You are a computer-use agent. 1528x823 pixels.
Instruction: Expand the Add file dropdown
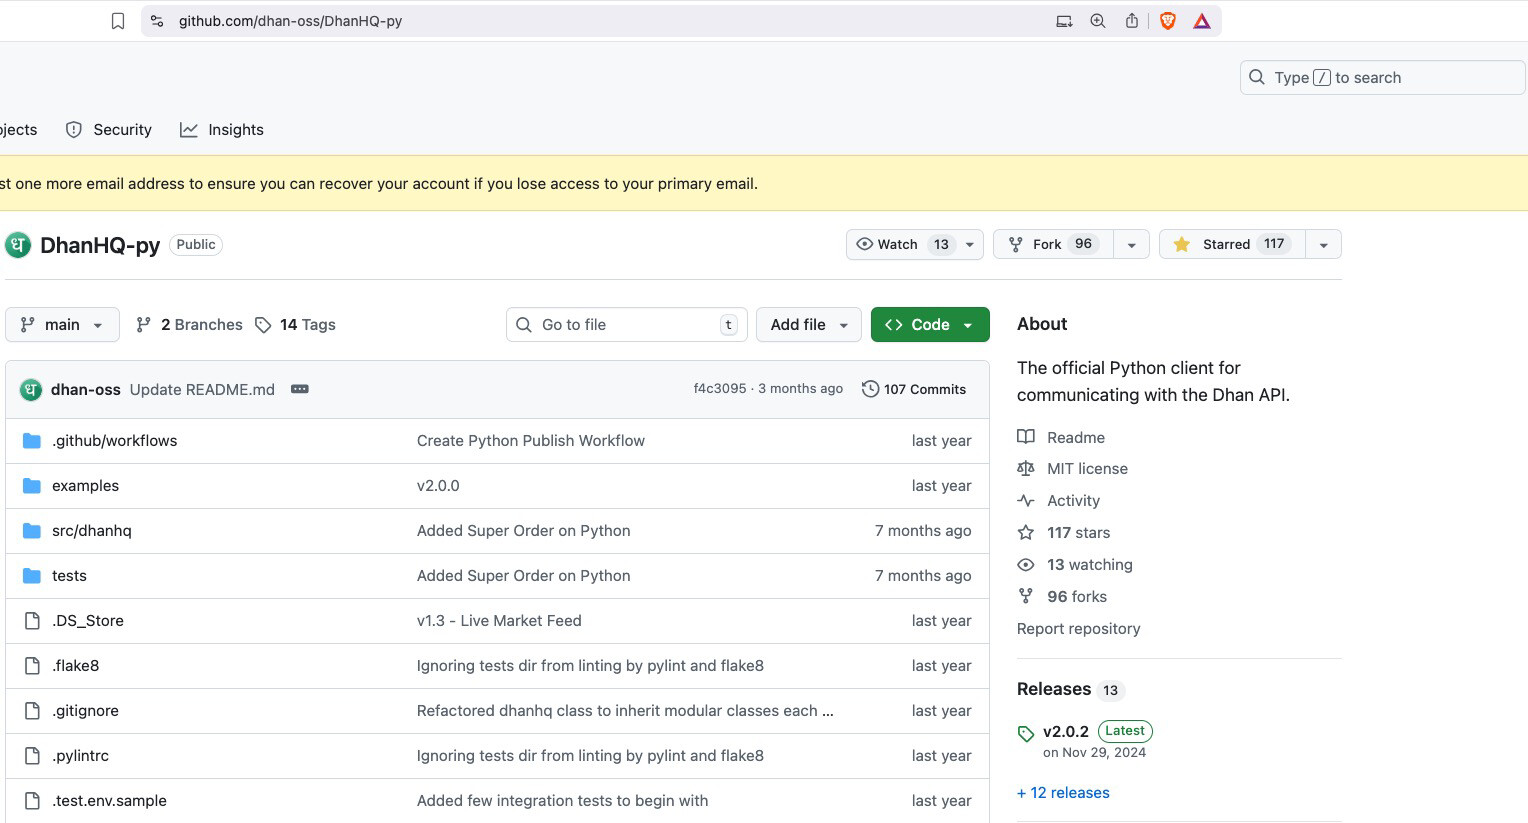pyautogui.click(x=808, y=325)
